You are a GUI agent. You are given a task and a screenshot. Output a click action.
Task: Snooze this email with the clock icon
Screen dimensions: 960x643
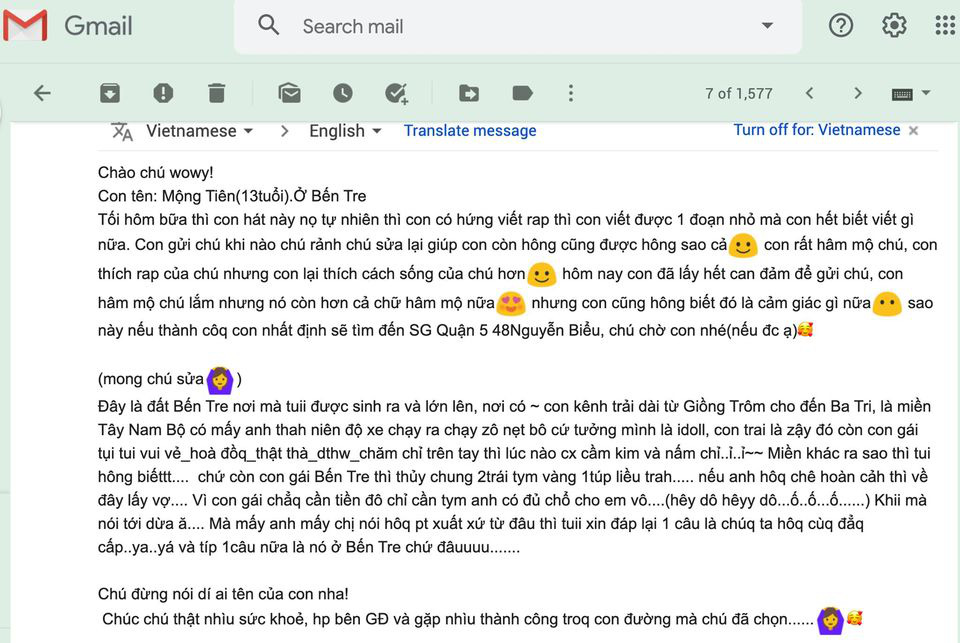click(343, 93)
